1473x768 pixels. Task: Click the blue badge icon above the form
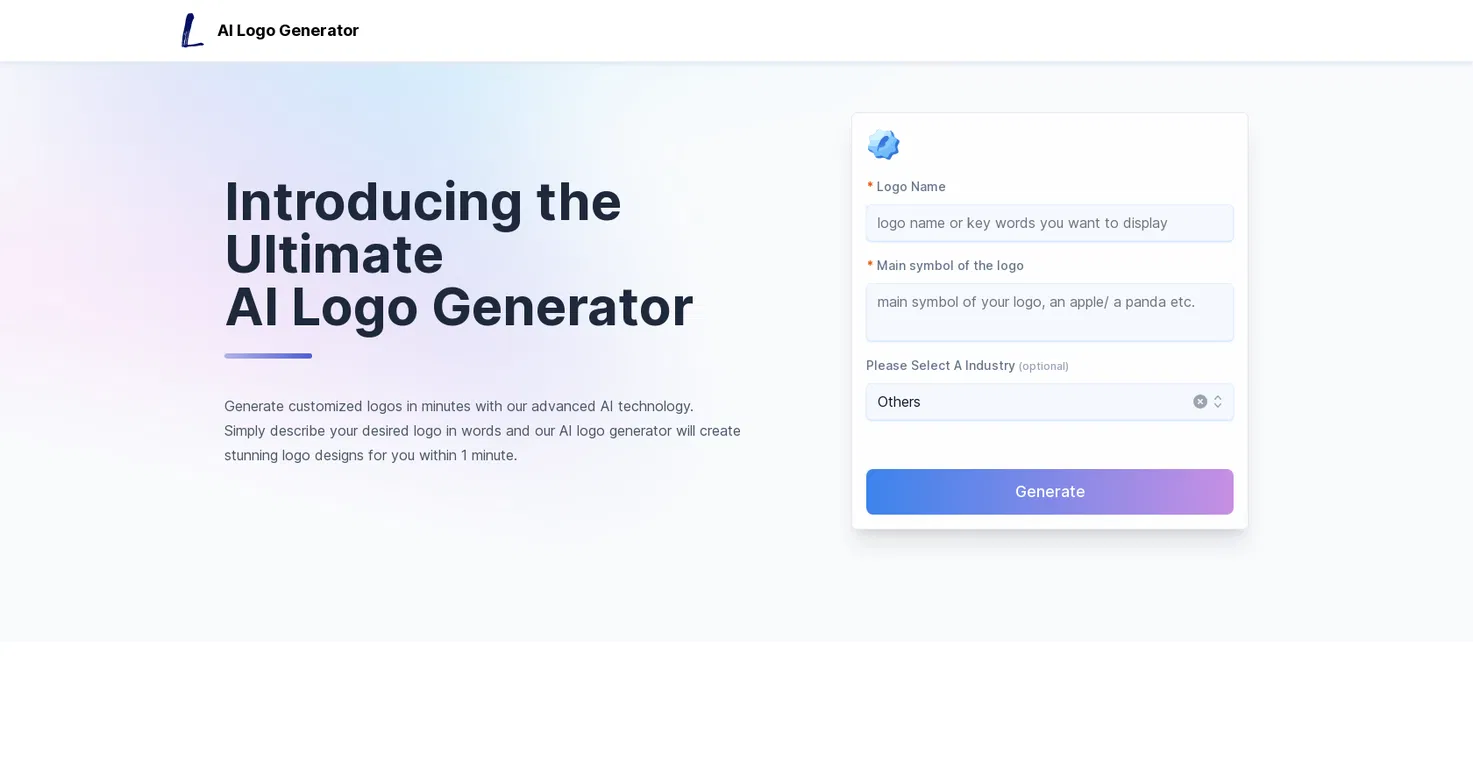point(884,144)
